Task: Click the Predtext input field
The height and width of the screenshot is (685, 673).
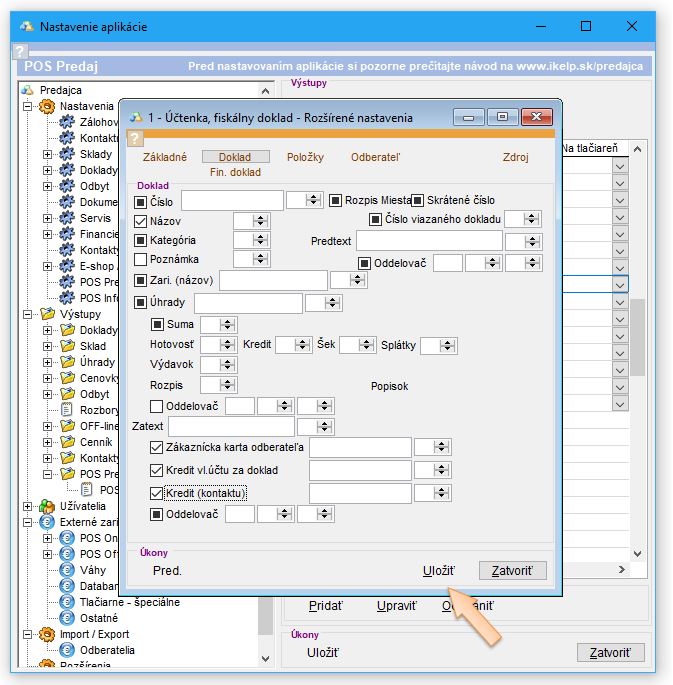Action: click(428, 241)
